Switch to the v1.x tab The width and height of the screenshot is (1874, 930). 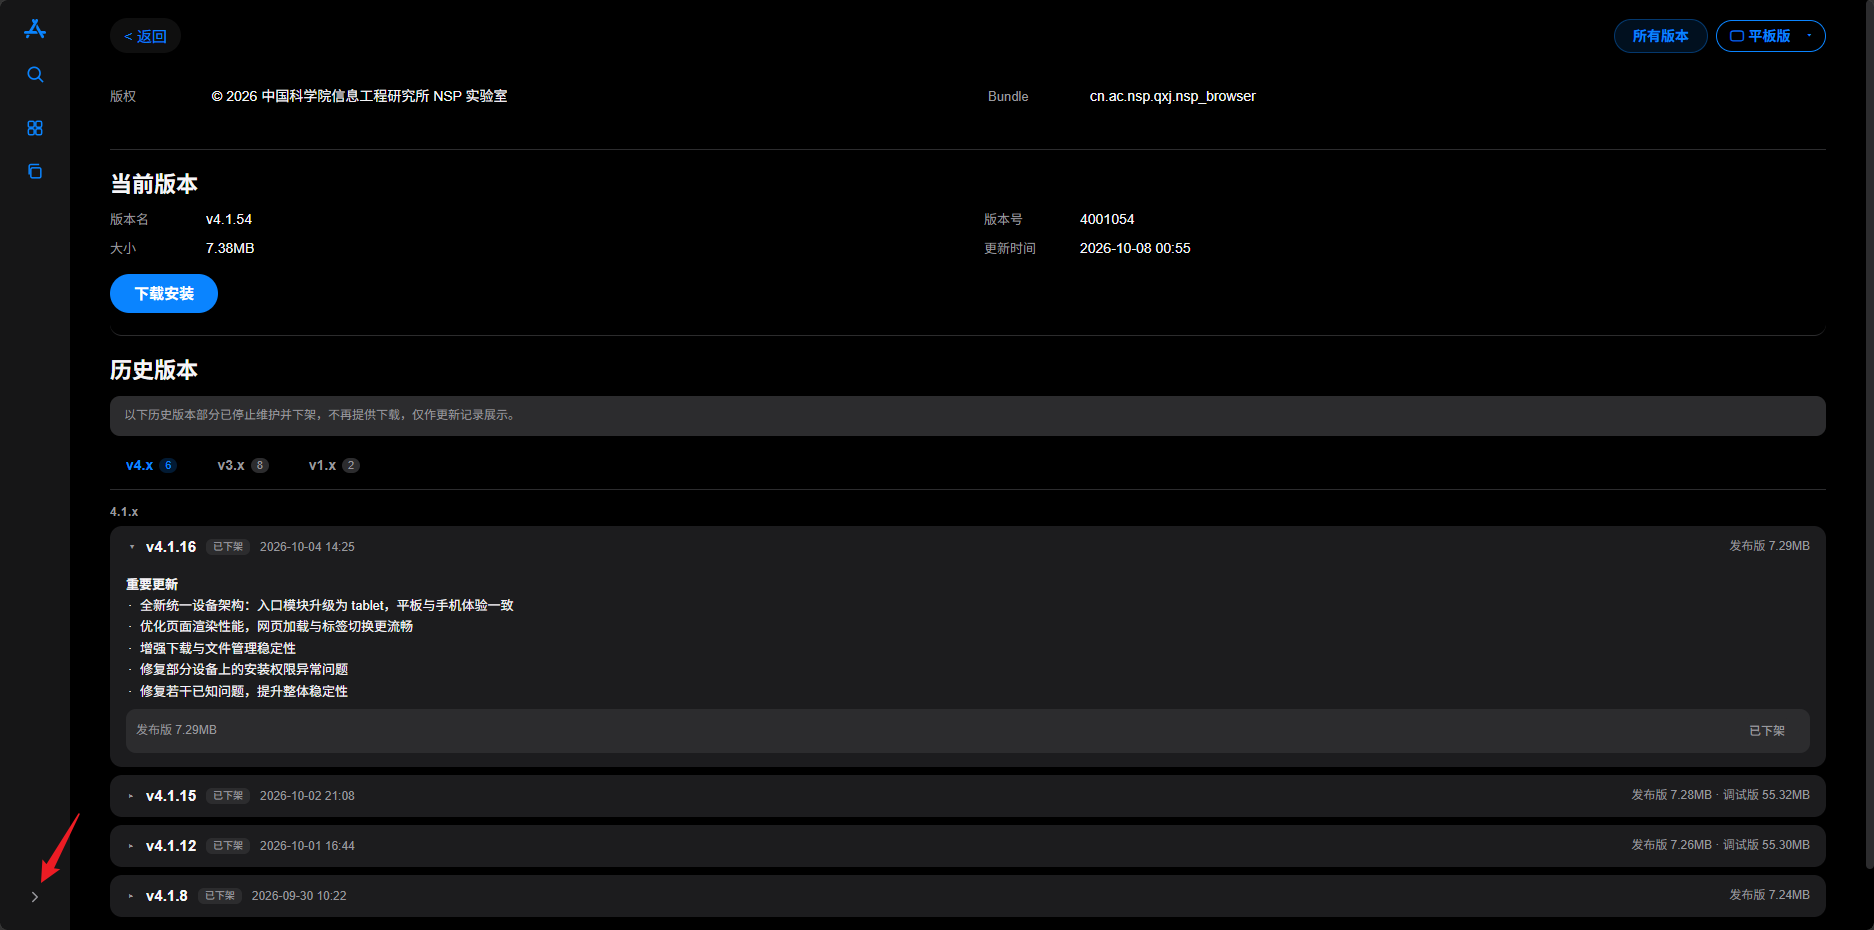point(333,465)
